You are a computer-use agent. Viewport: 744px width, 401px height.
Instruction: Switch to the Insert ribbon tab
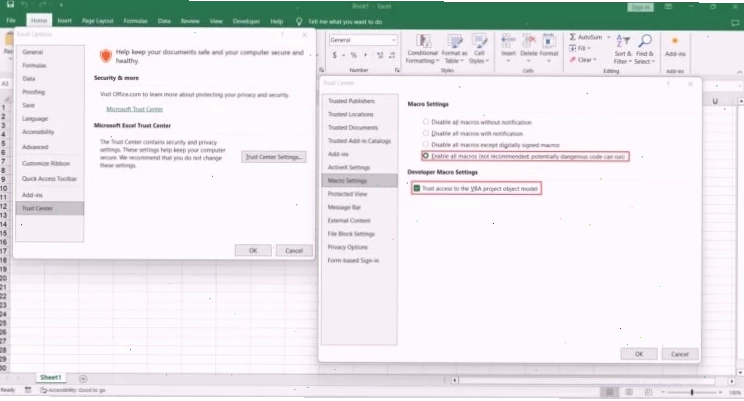(65, 21)
